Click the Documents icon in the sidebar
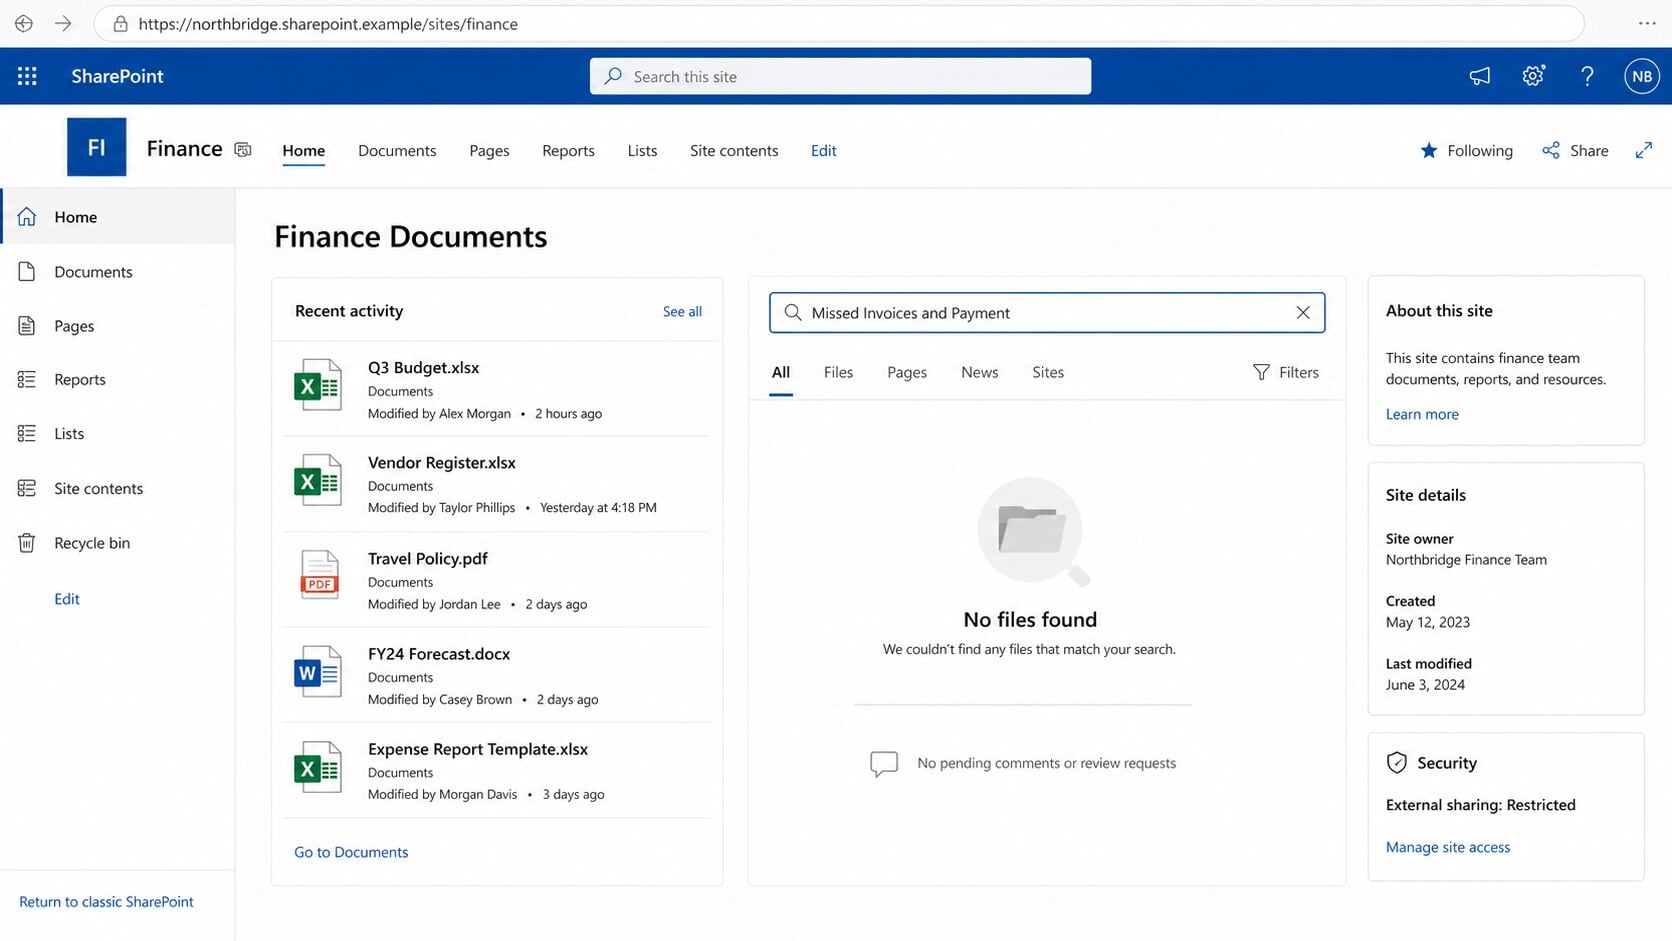Screen dimensions: 1672x941 [27, 271]
